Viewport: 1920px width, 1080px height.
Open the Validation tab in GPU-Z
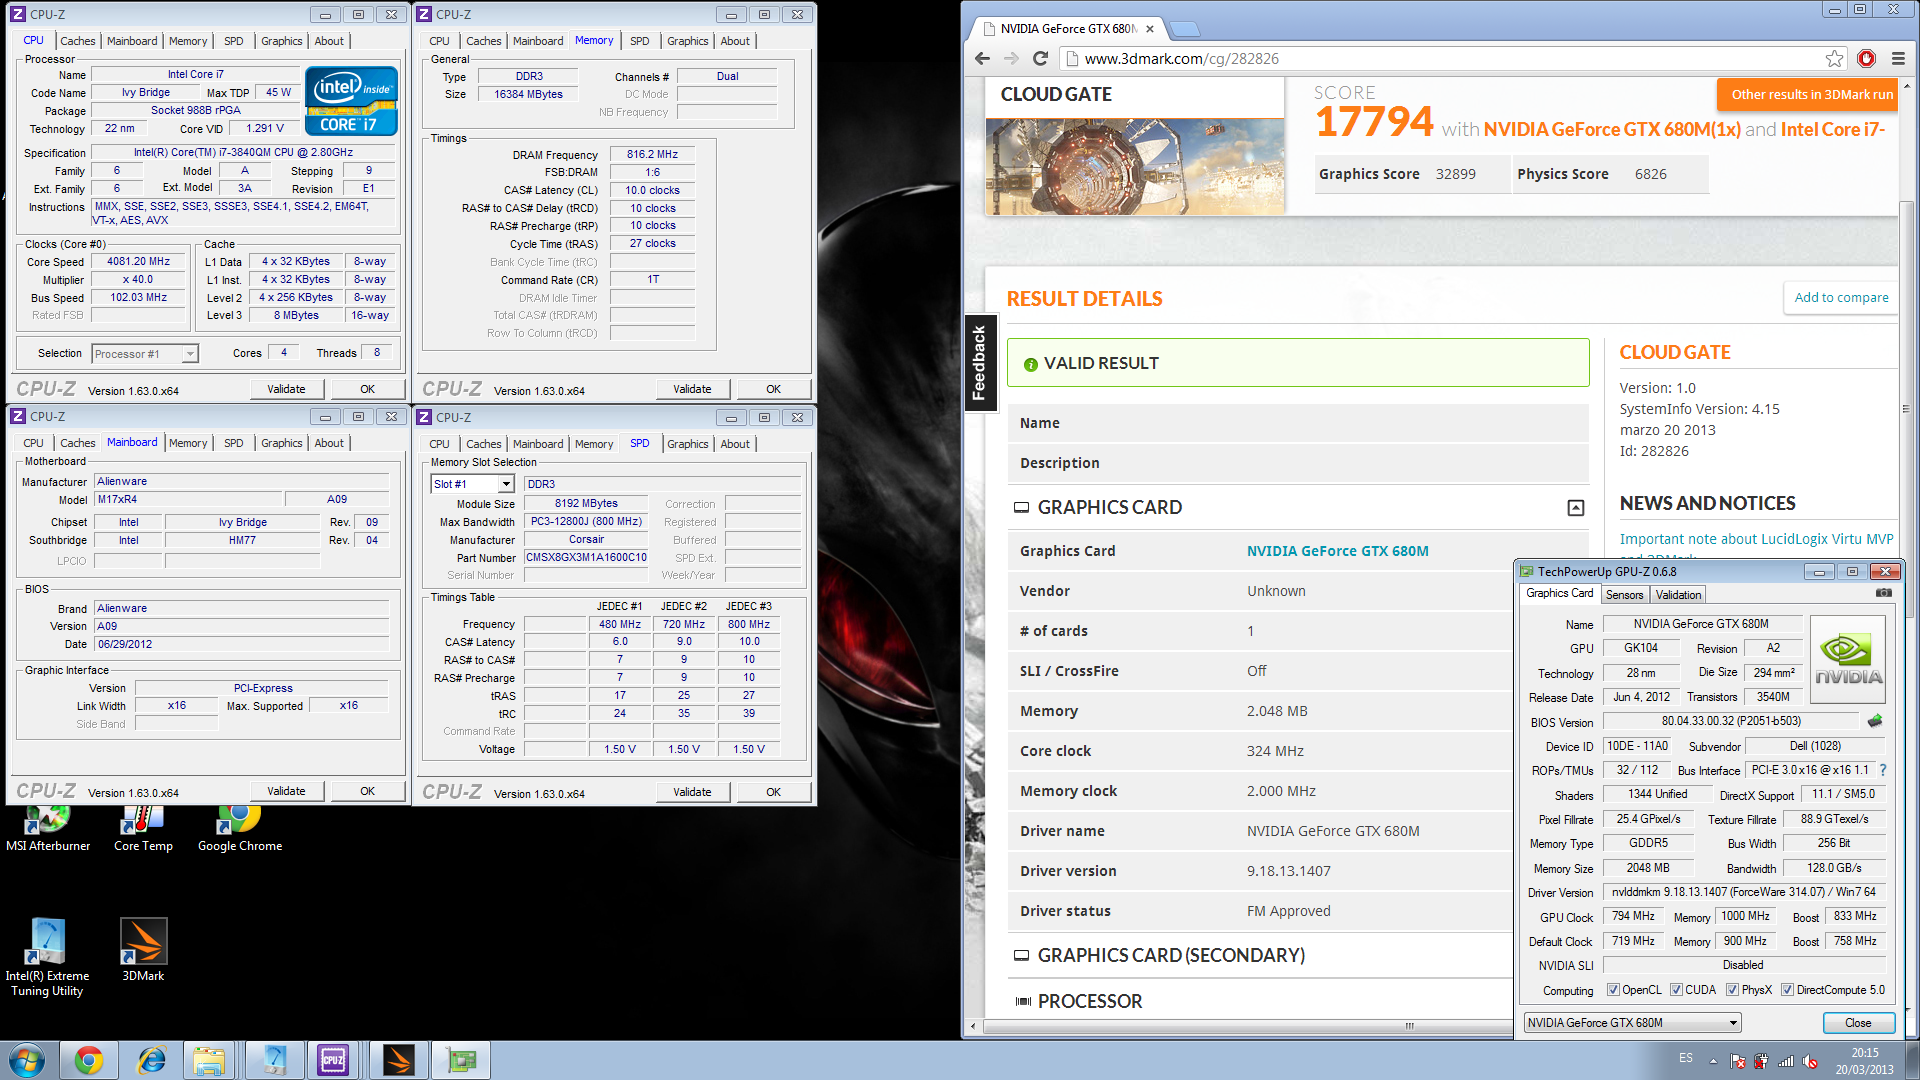(x=1678, y=594)
